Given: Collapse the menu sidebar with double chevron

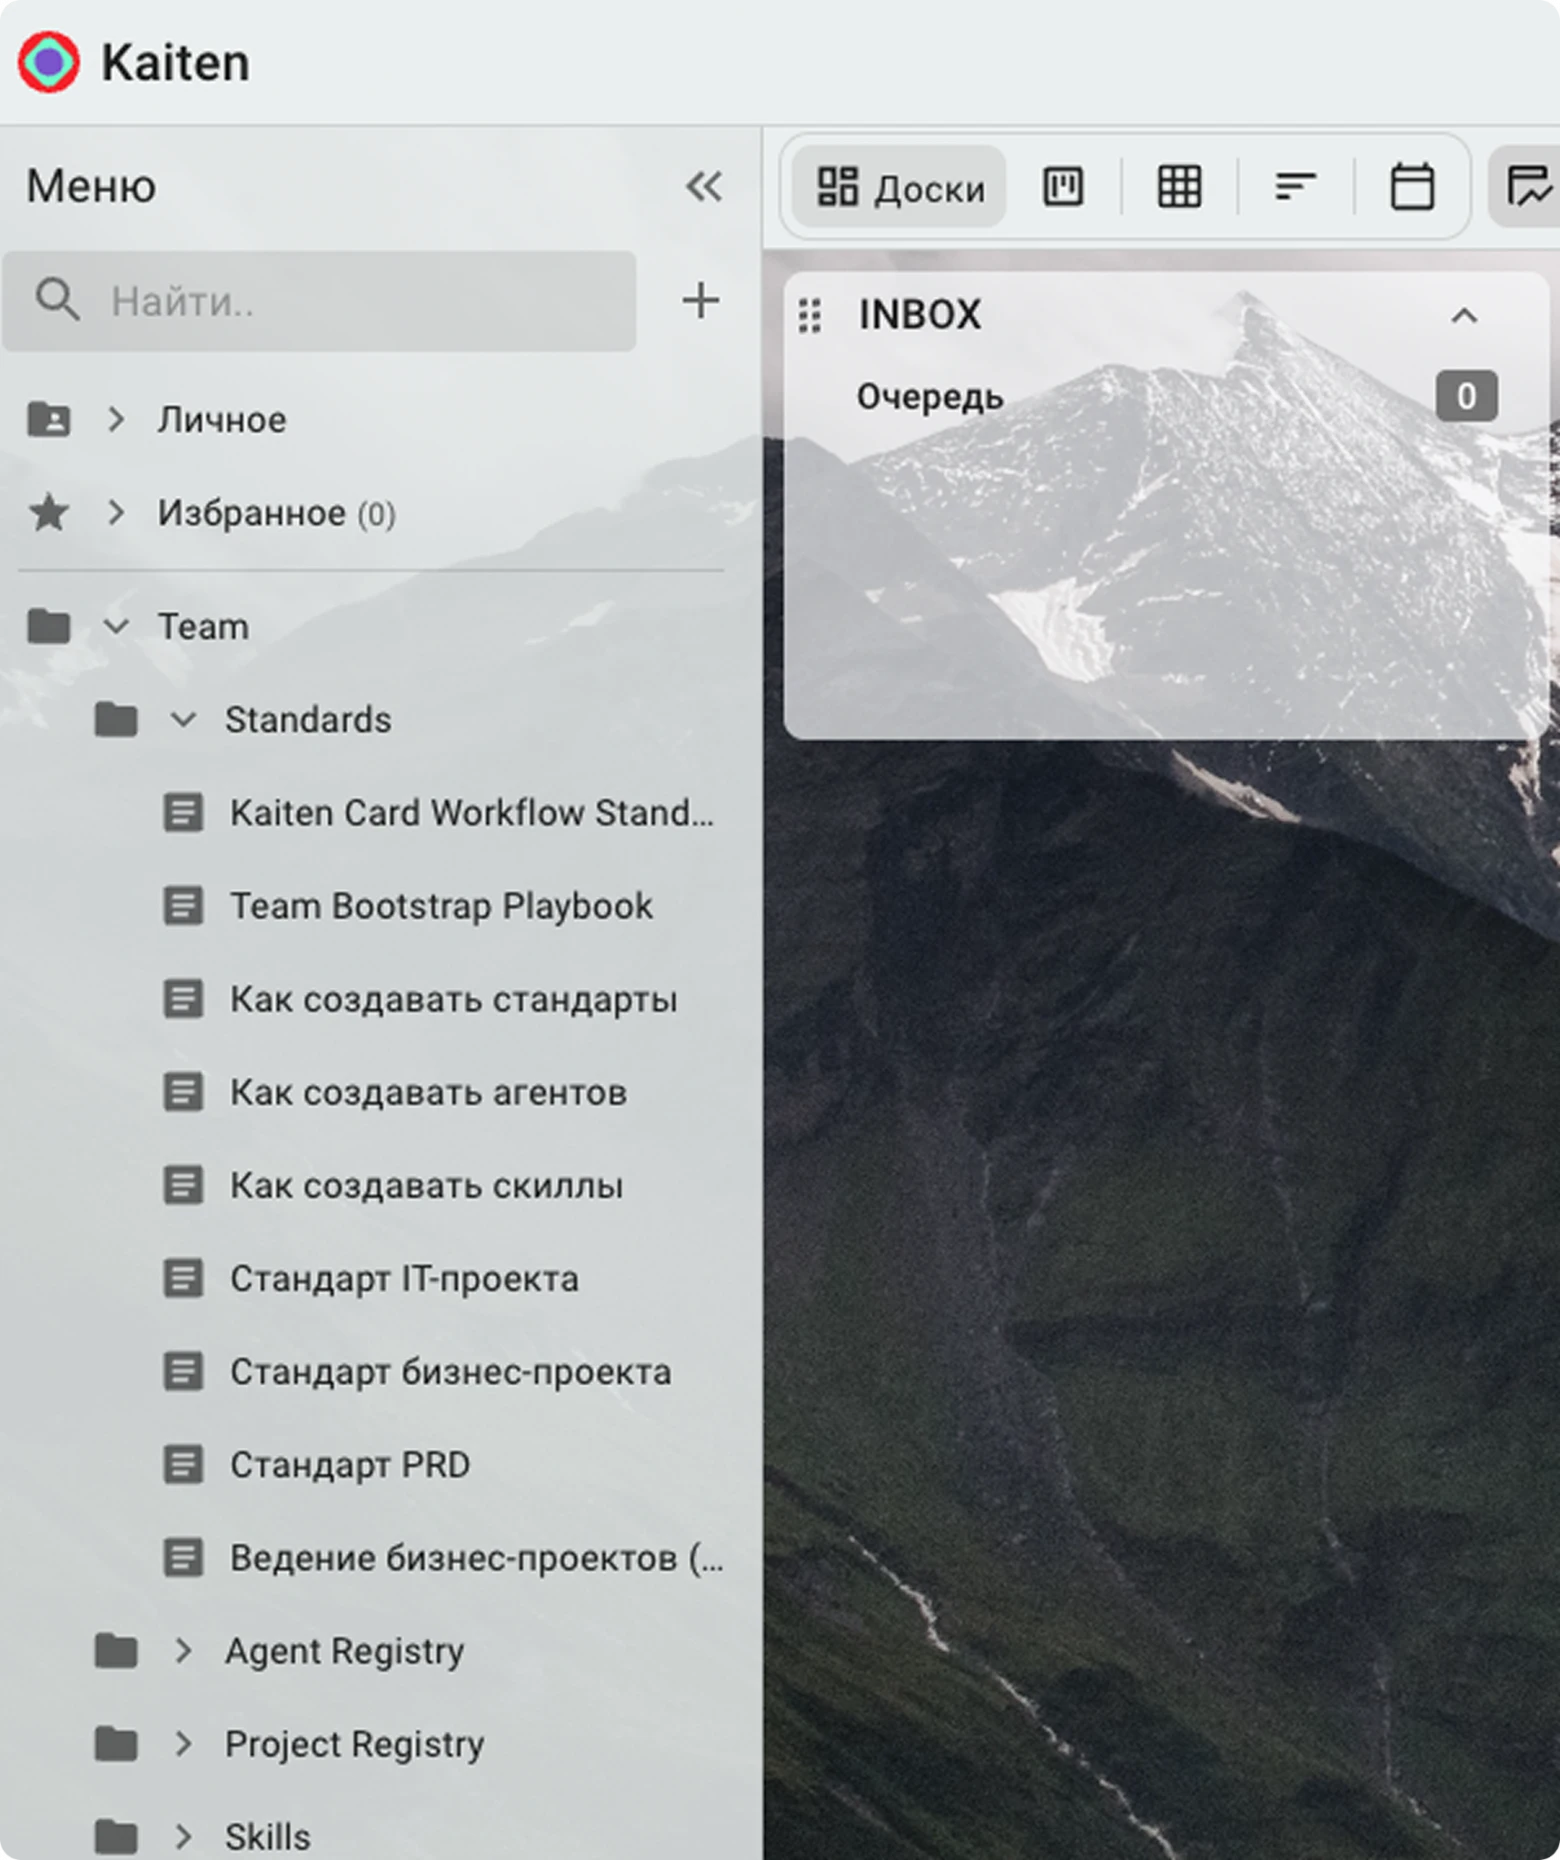Looking at the screenshot, I should (704, 186).
